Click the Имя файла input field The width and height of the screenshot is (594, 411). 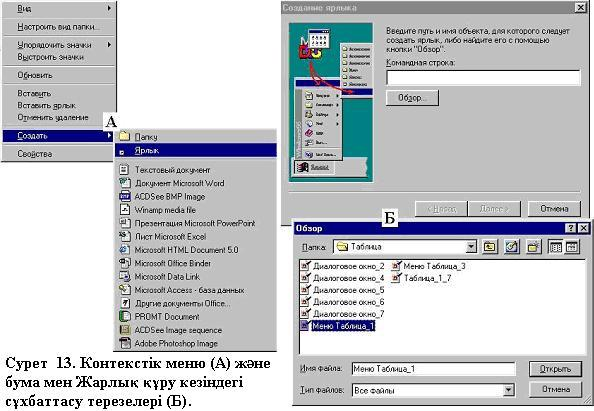[433, 369]
